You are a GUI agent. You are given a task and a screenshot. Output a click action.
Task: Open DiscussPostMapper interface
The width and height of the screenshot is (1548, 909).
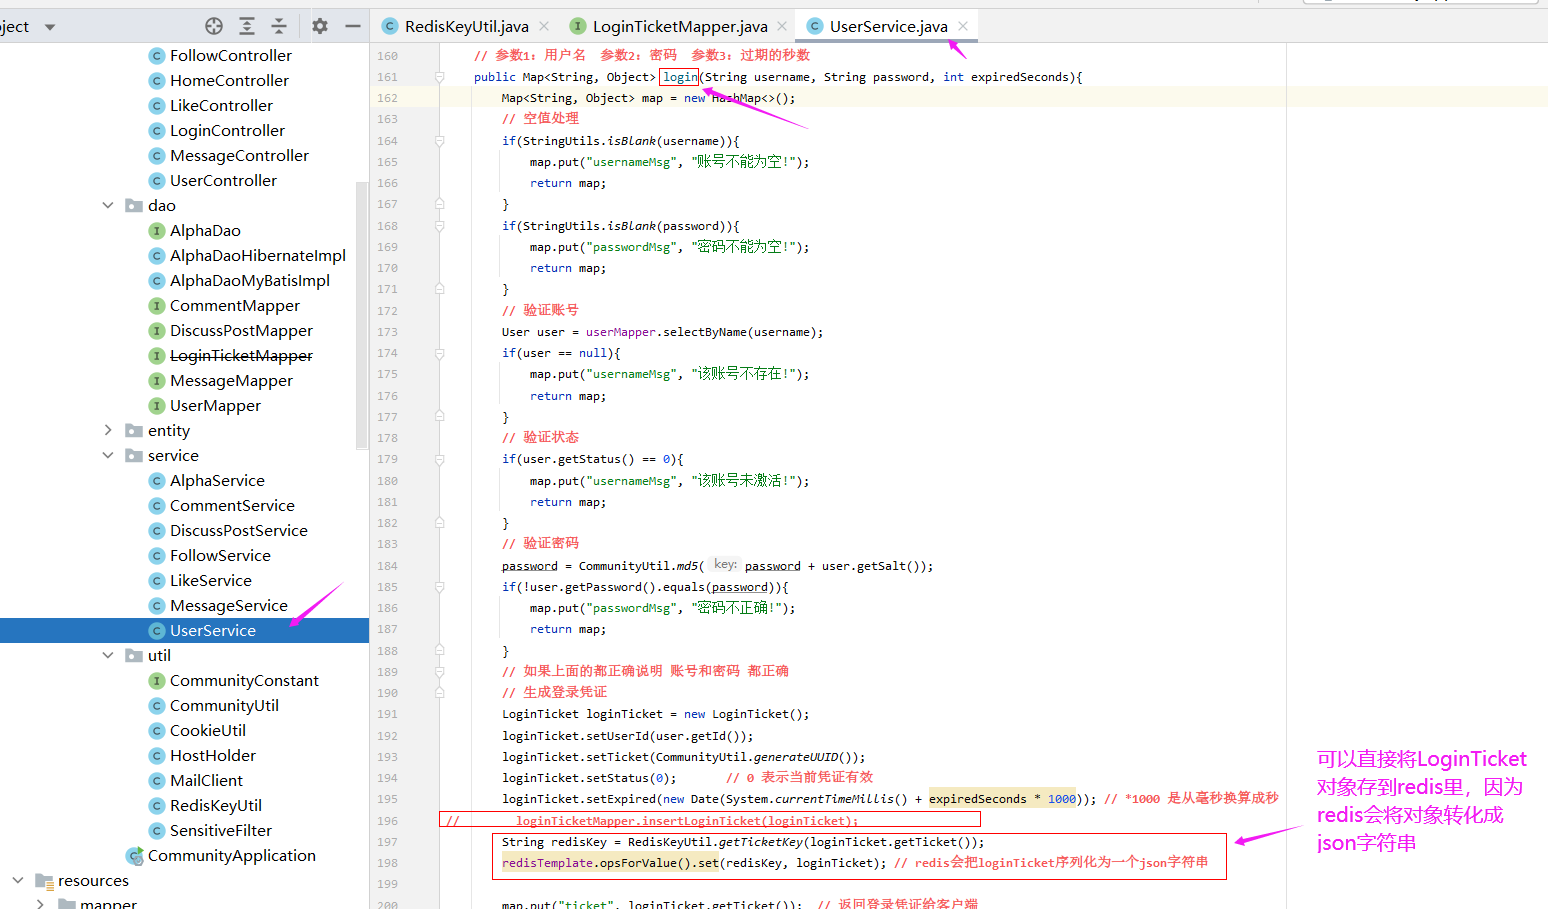coord(241,330)
